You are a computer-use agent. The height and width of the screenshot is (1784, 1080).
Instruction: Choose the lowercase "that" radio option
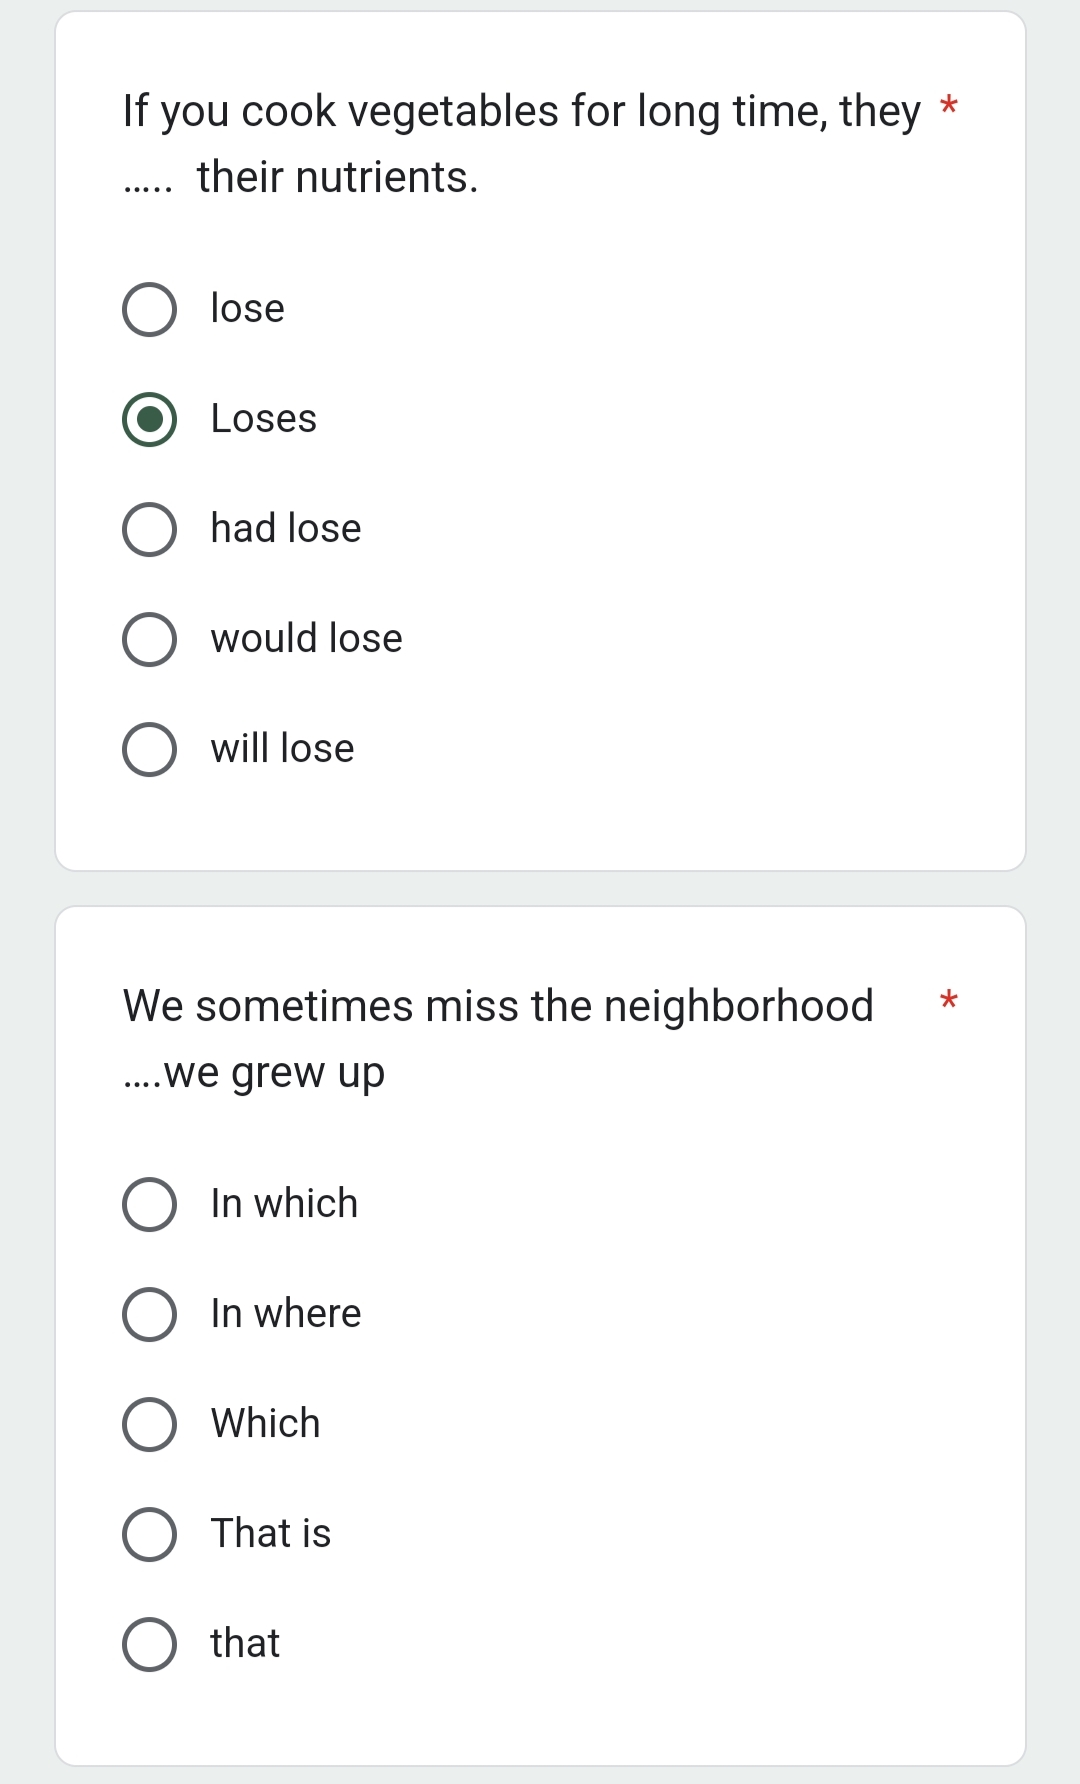click(x=150, y=1644)
